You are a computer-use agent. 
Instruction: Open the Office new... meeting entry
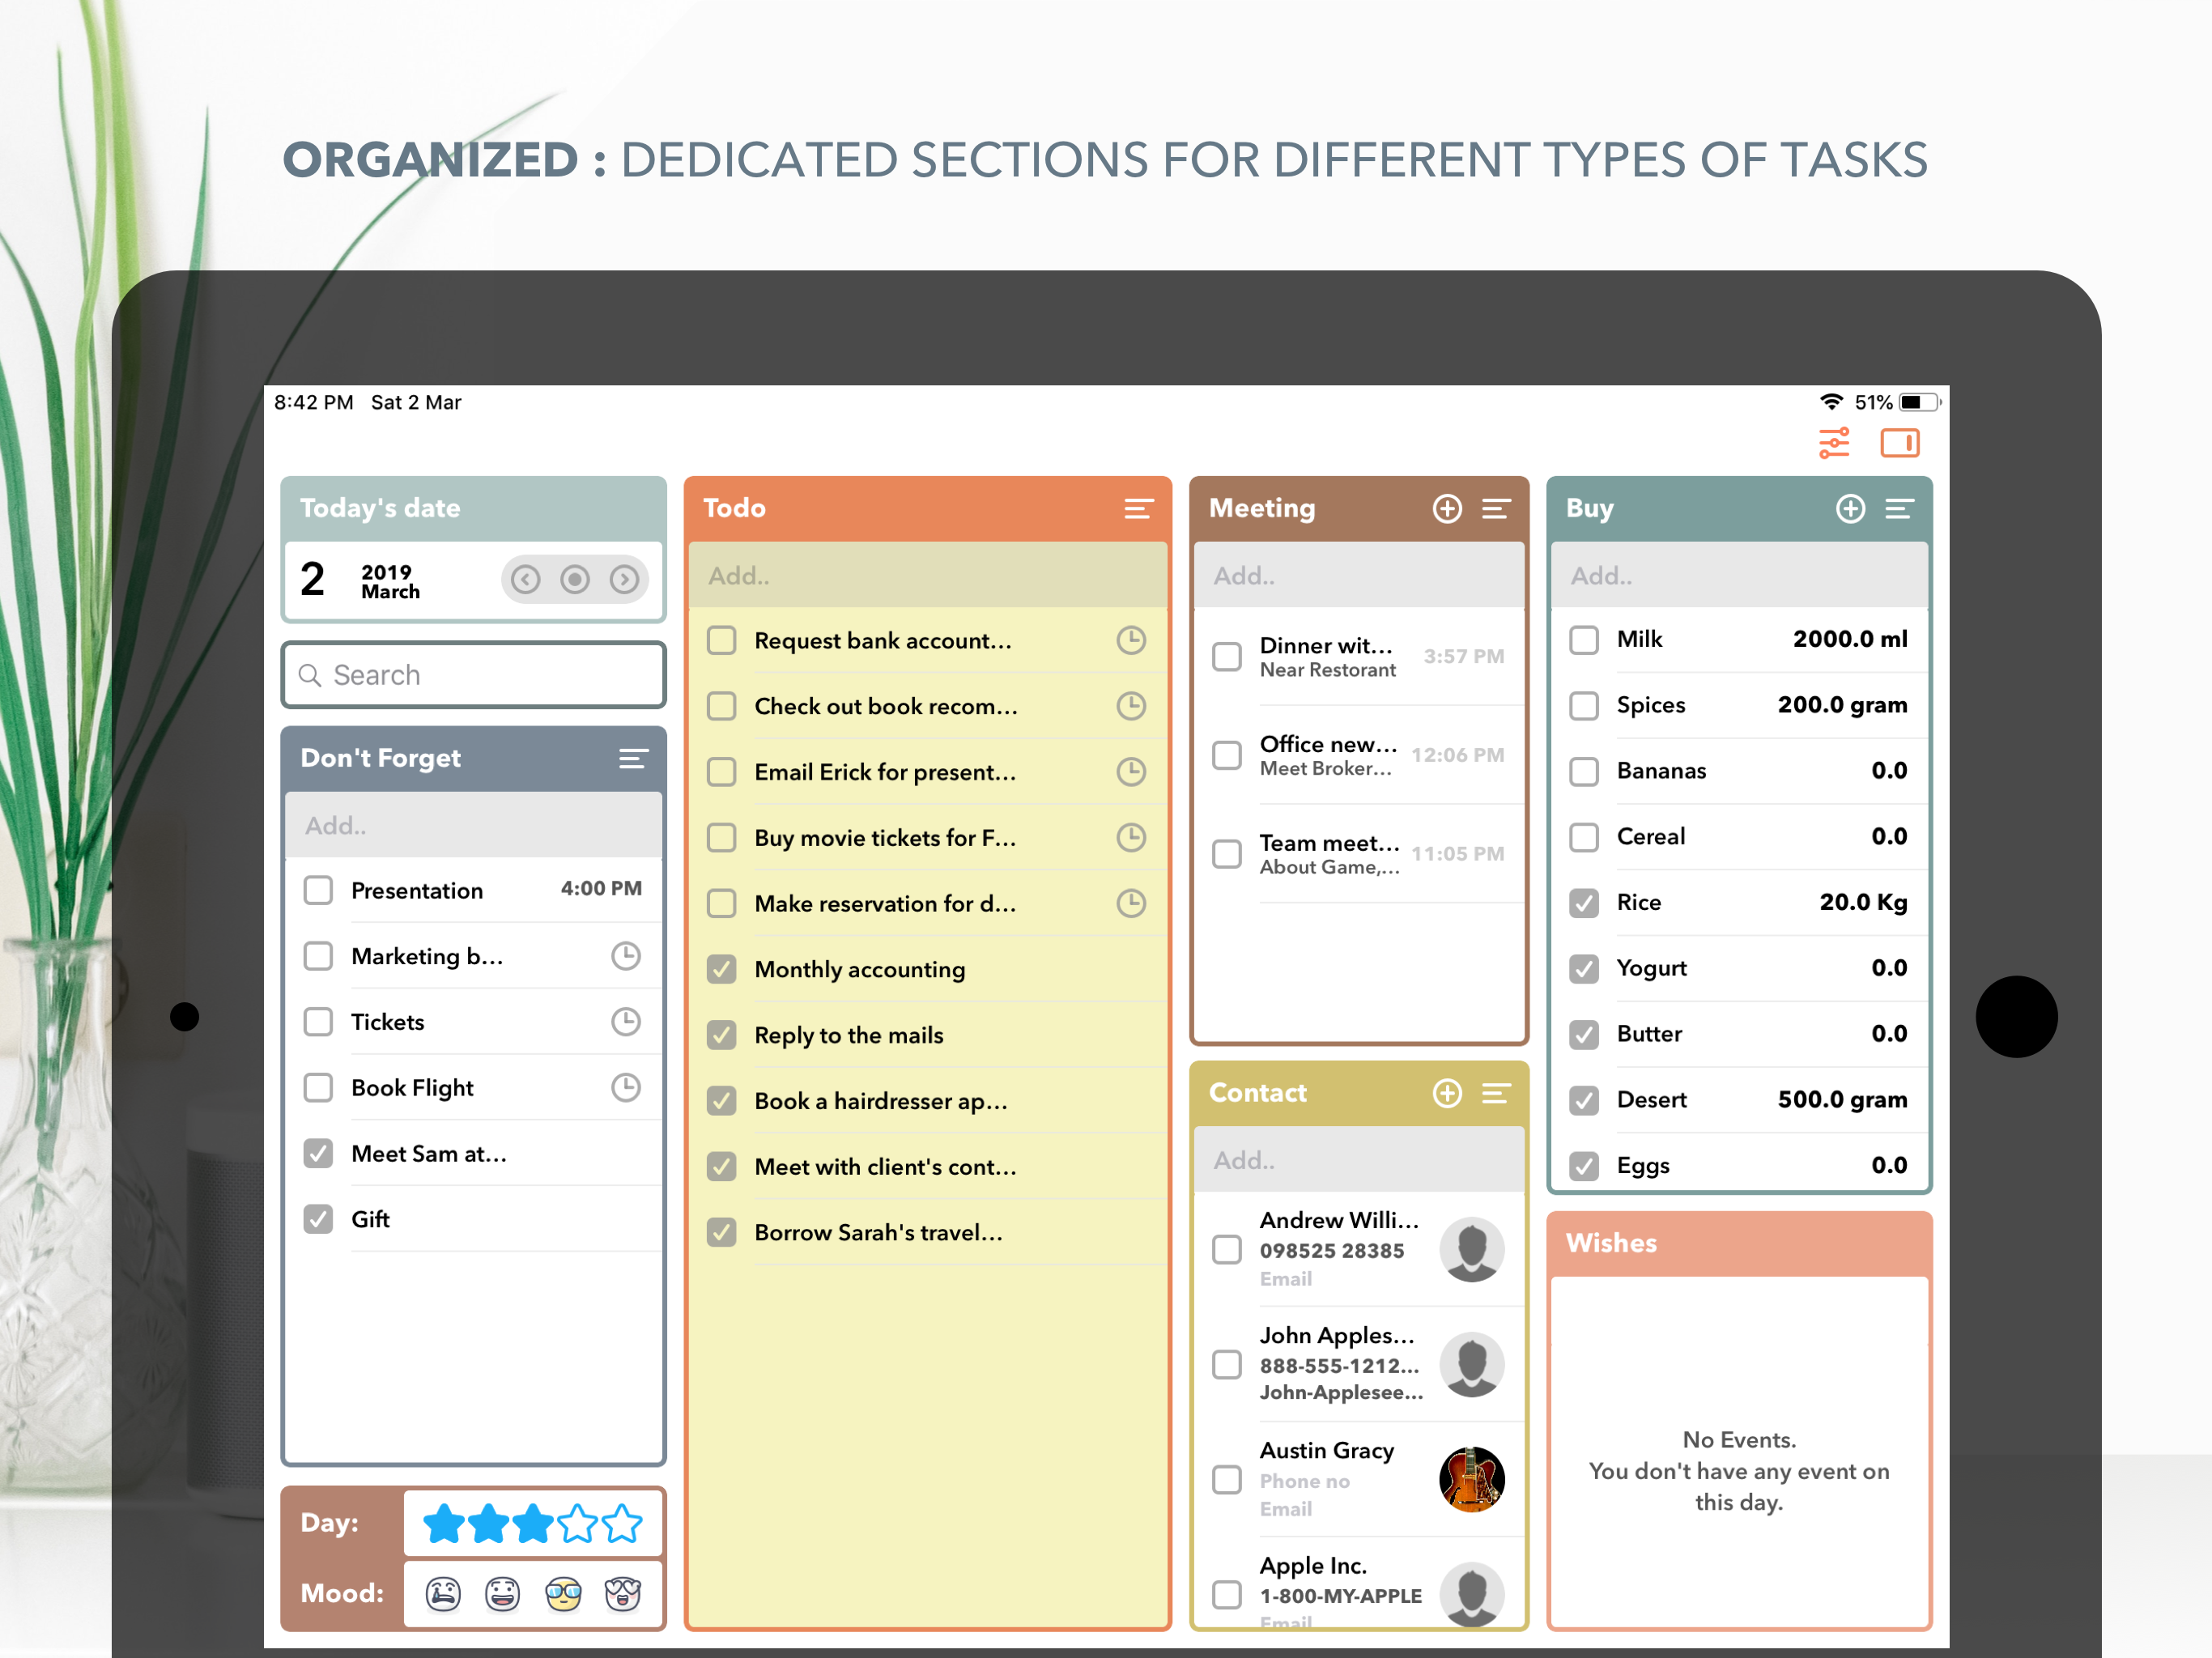[x=1359, y=755]
